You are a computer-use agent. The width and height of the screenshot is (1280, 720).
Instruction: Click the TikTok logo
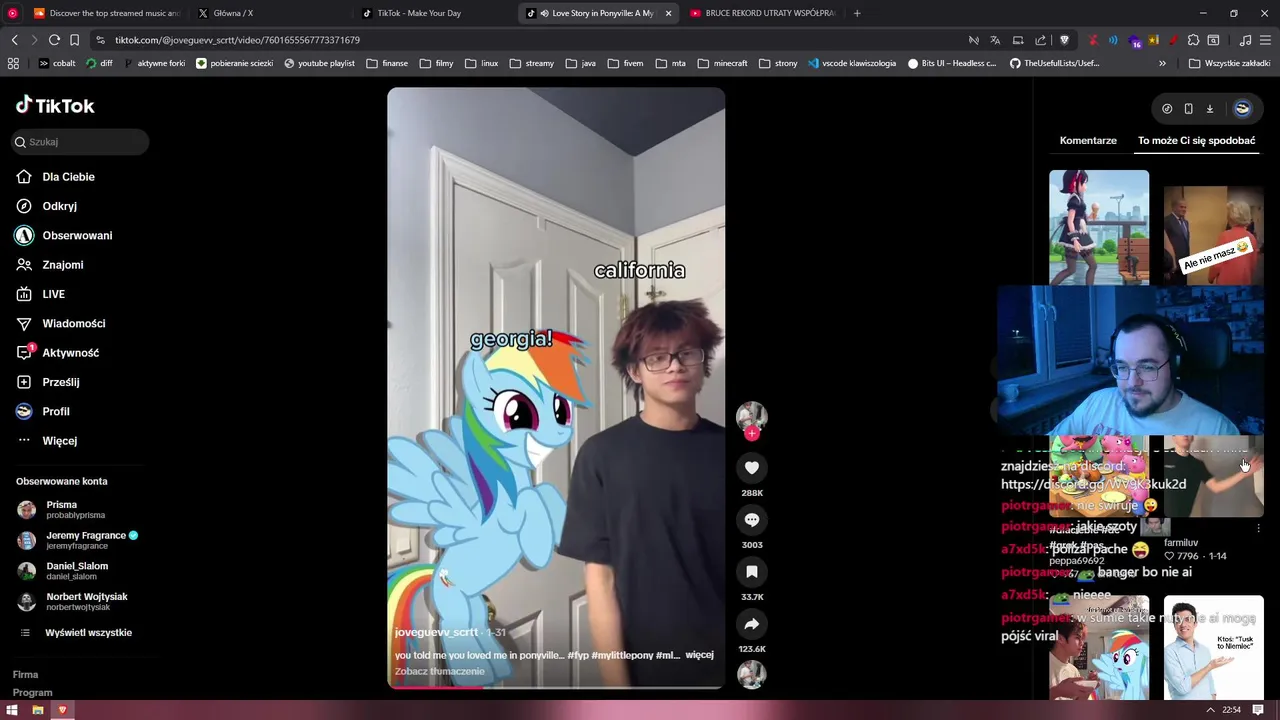(55, 105)
